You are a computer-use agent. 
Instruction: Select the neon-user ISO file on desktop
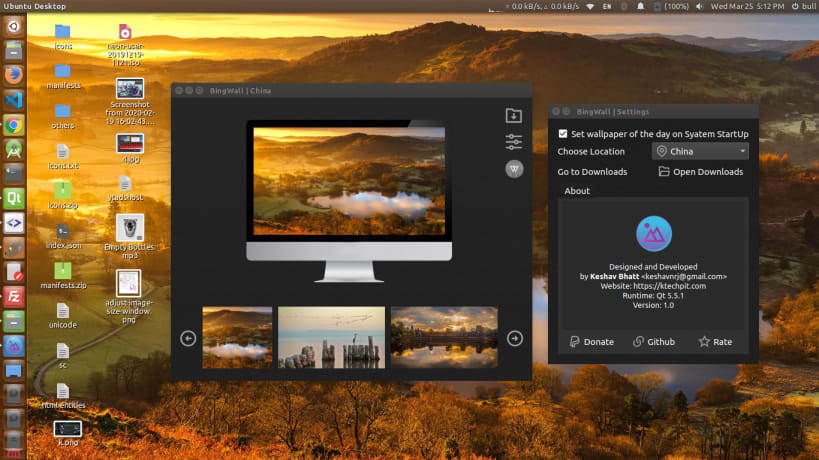point(125,44)
